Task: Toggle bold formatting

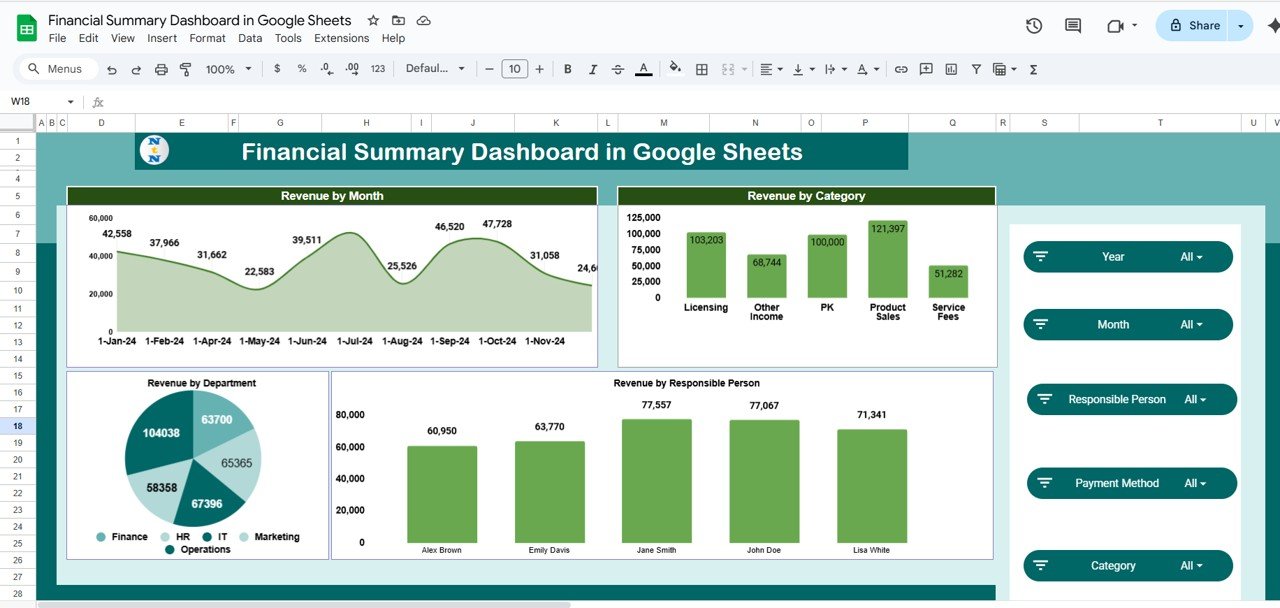Action: click(568, 70)
